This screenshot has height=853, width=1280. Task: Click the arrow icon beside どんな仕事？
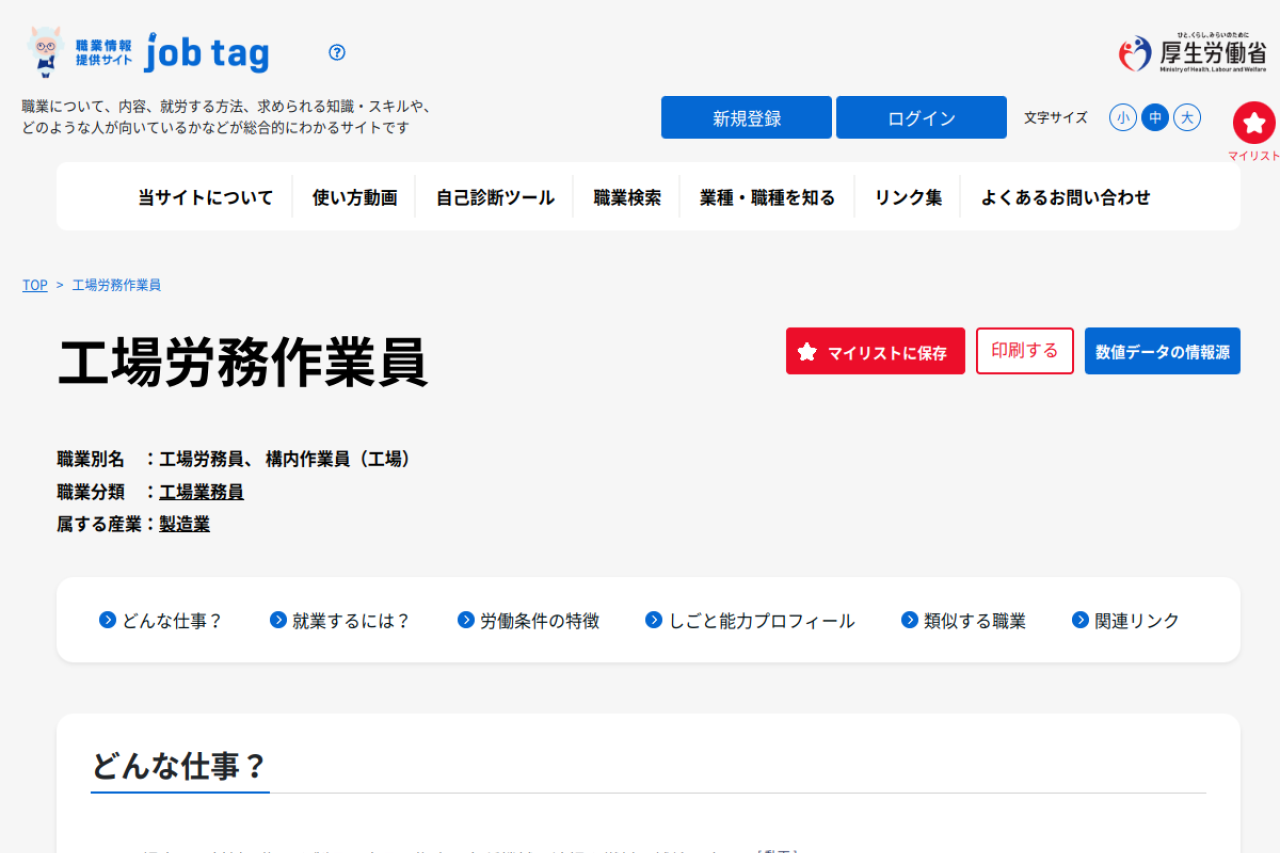click(x=108, y=620)
